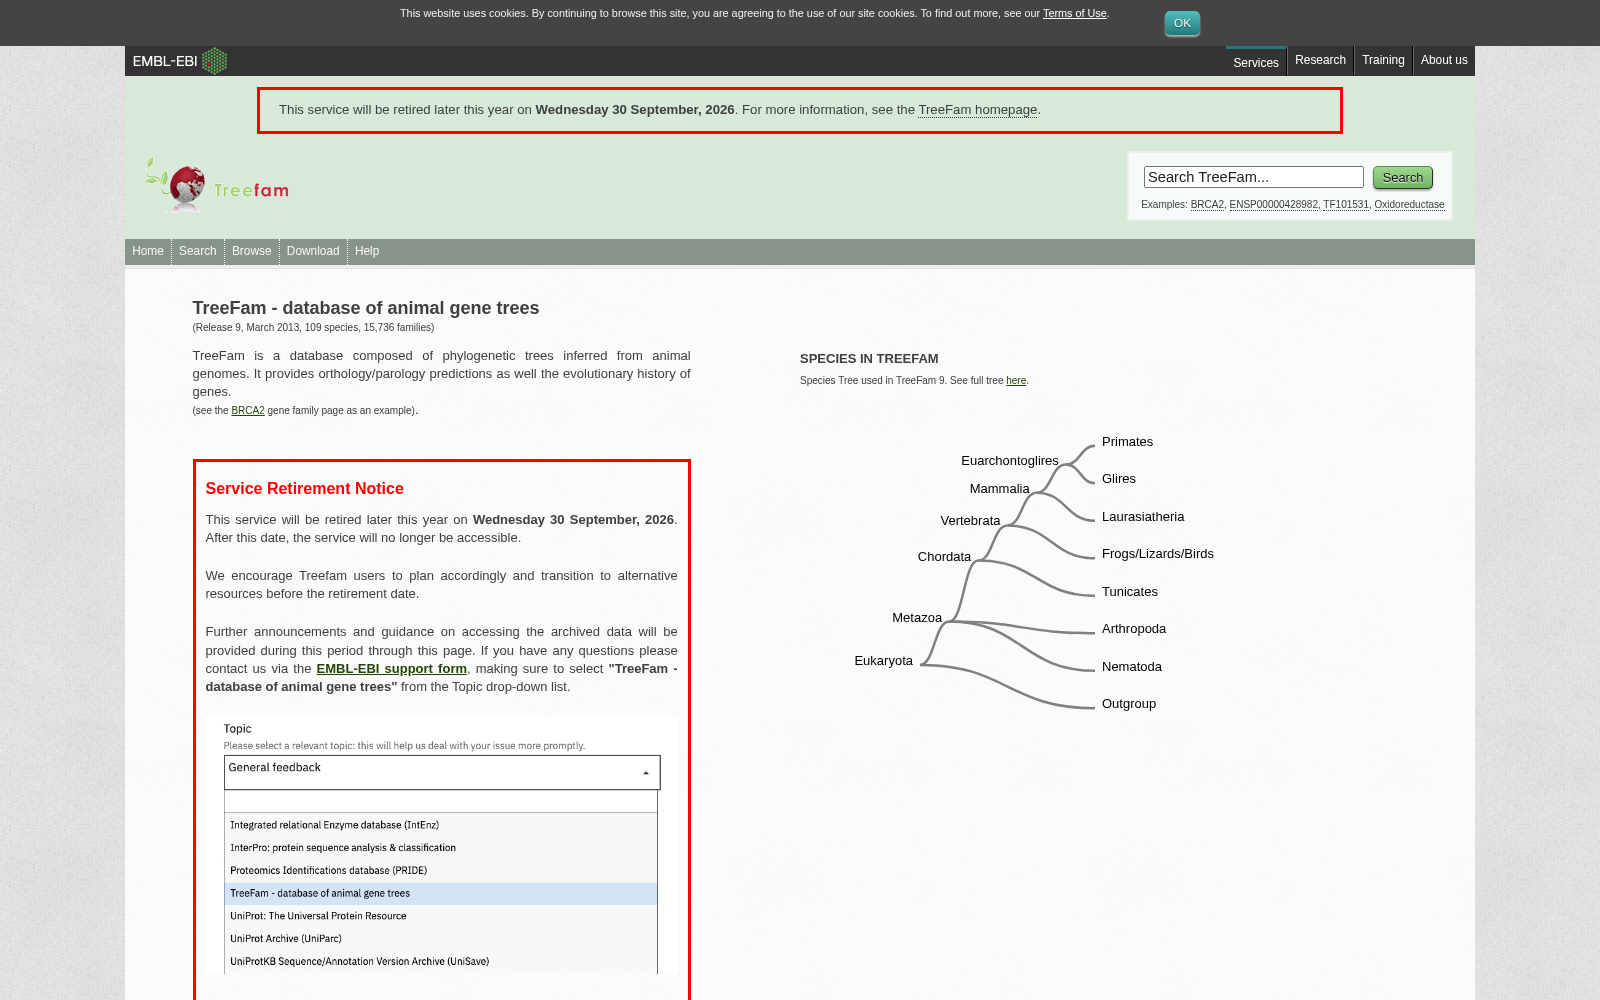The height and width of the screenshot is (1000, 1600).
Task: Click the TreeFam database of animal gene trees heading
Action: tap(366, 308)
